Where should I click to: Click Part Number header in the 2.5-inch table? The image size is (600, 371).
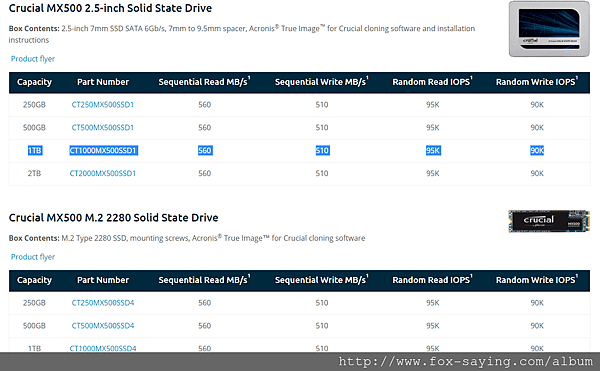click(103, 82)
